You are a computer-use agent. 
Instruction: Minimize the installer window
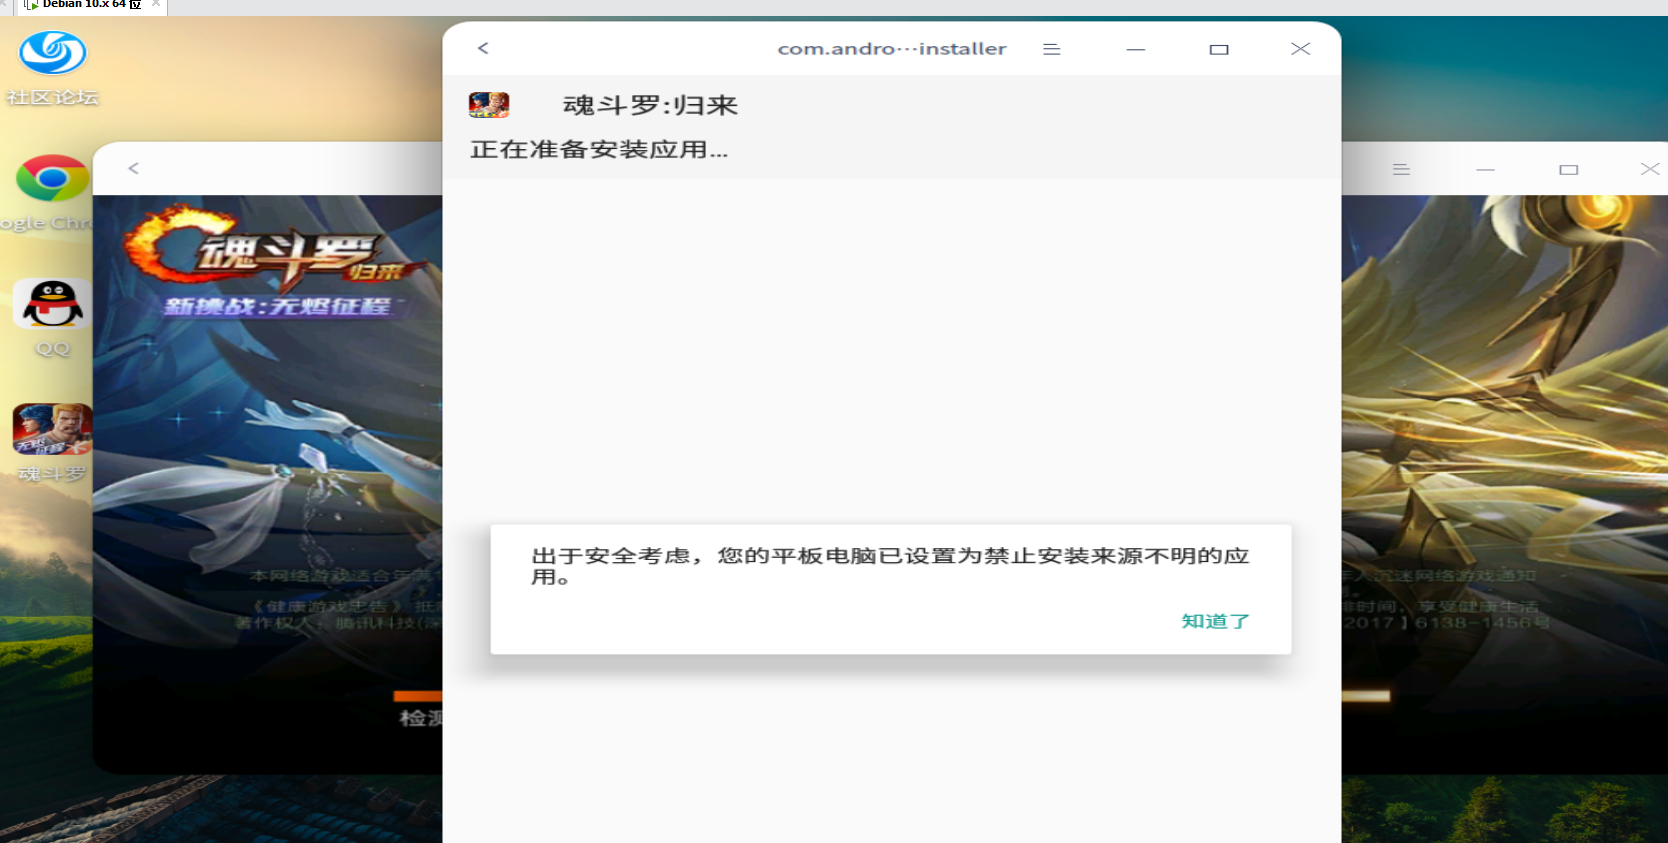point(1135,49)
